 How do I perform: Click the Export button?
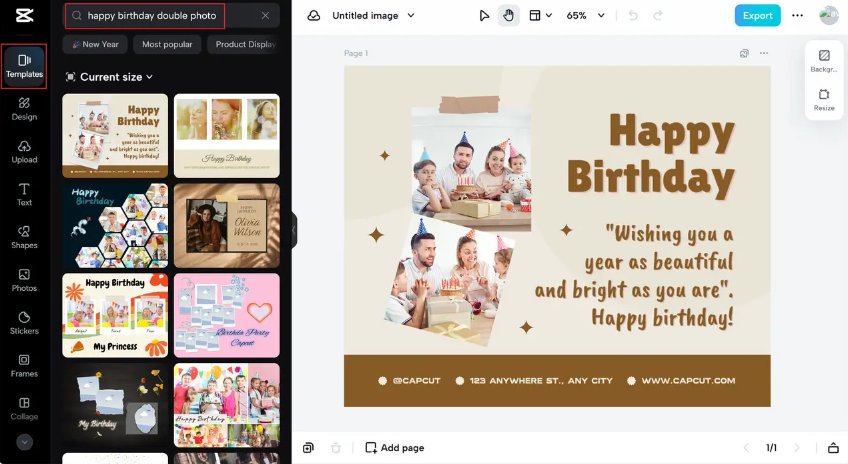pos(757,16)
